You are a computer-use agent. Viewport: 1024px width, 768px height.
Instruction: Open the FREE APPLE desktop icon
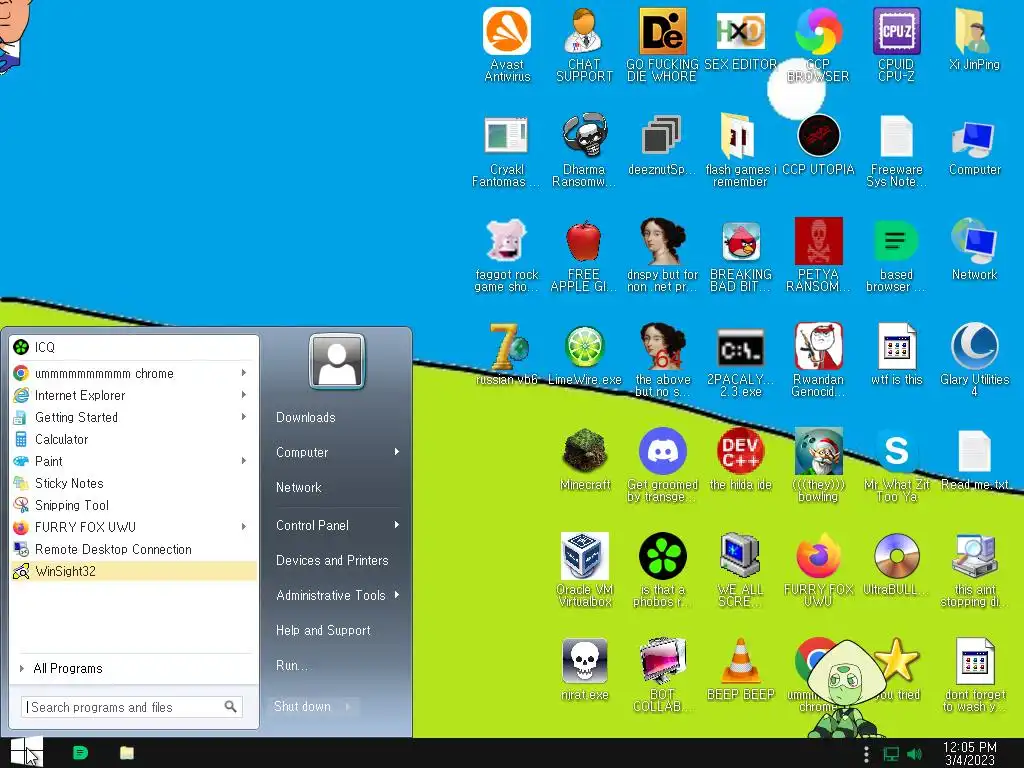click(584, 256)
